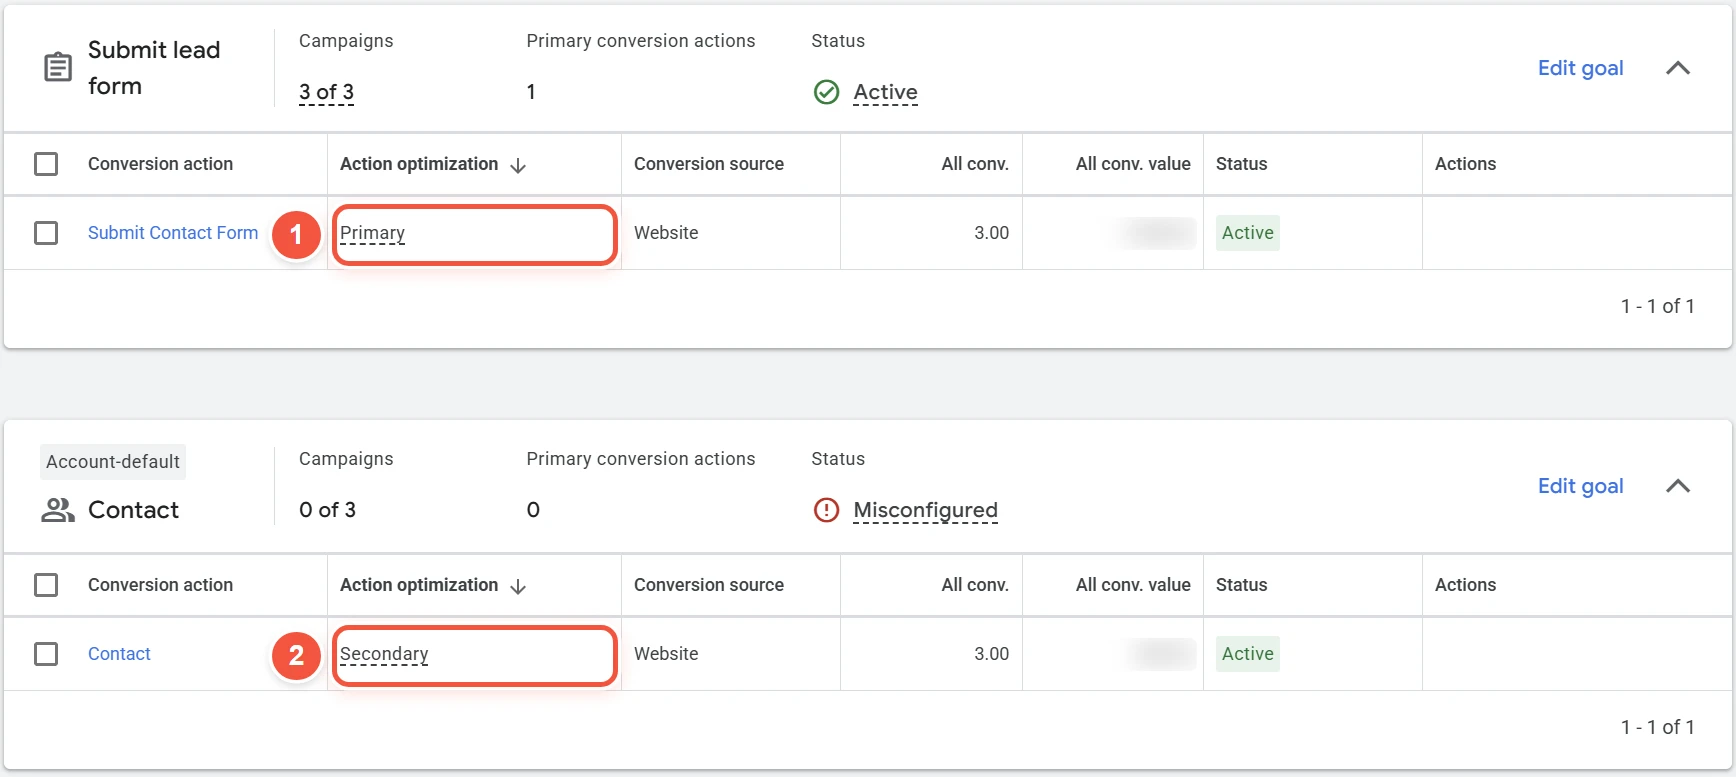Click the Submit lead form clipboard icon

(x=58, y=68)
